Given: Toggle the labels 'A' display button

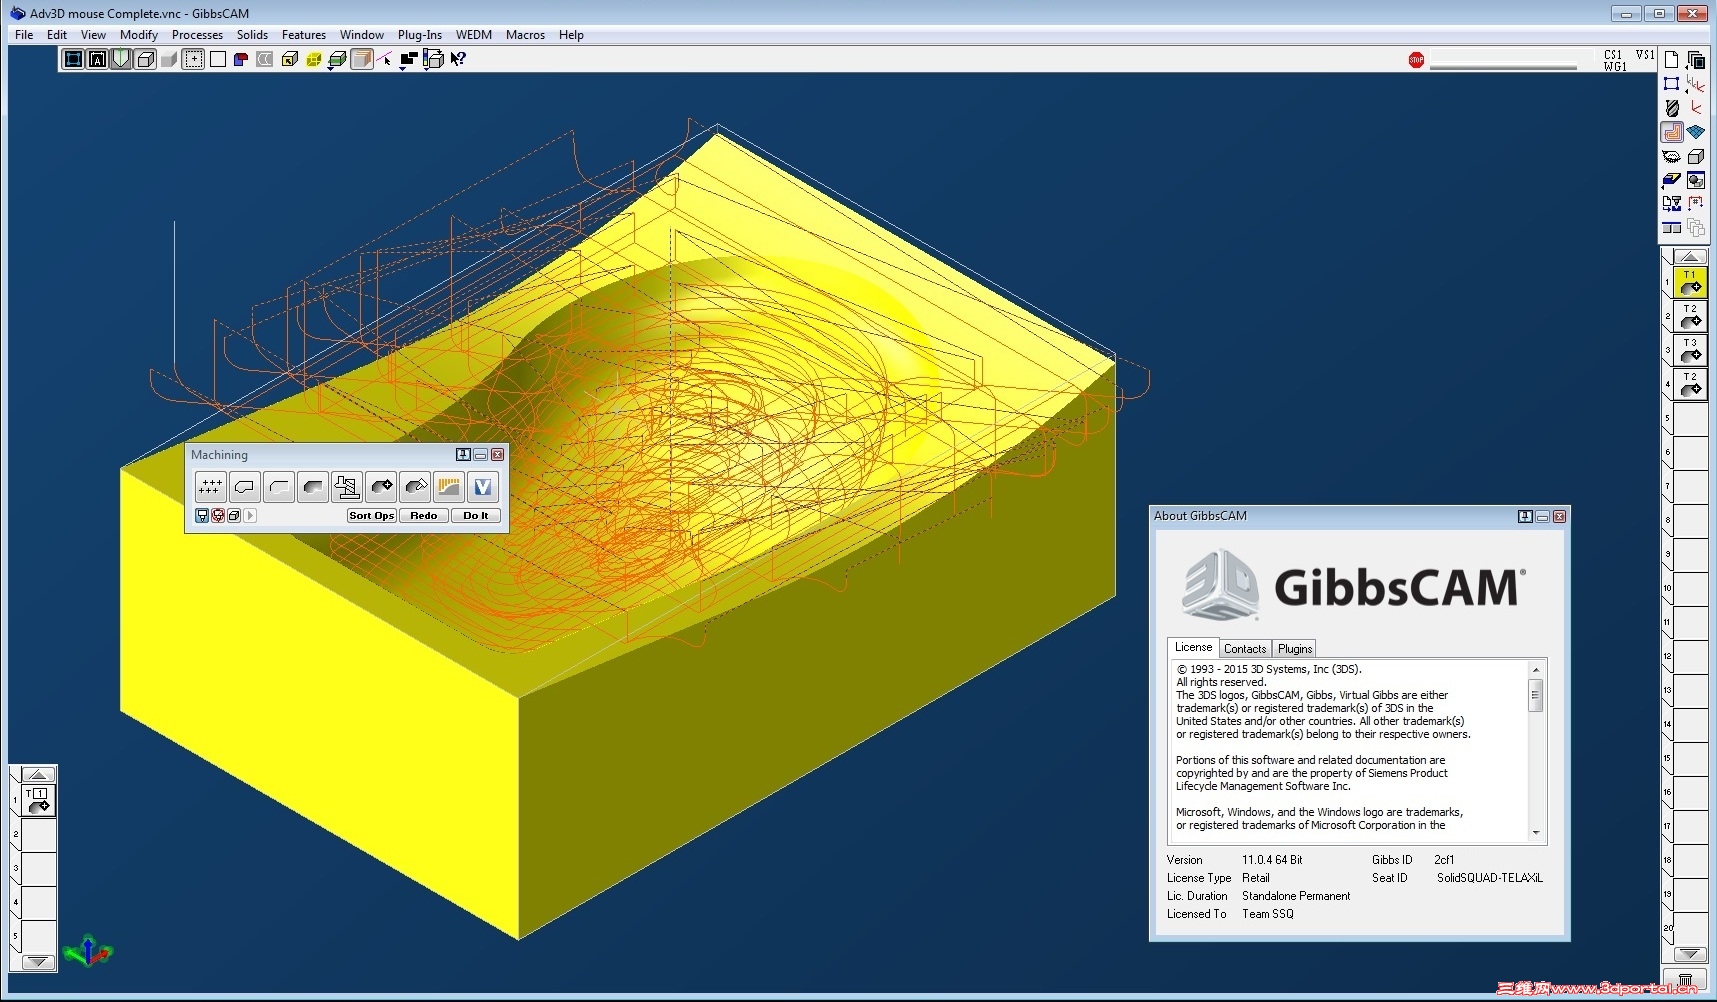Looking at the screenshot, I should coord(97,59).
